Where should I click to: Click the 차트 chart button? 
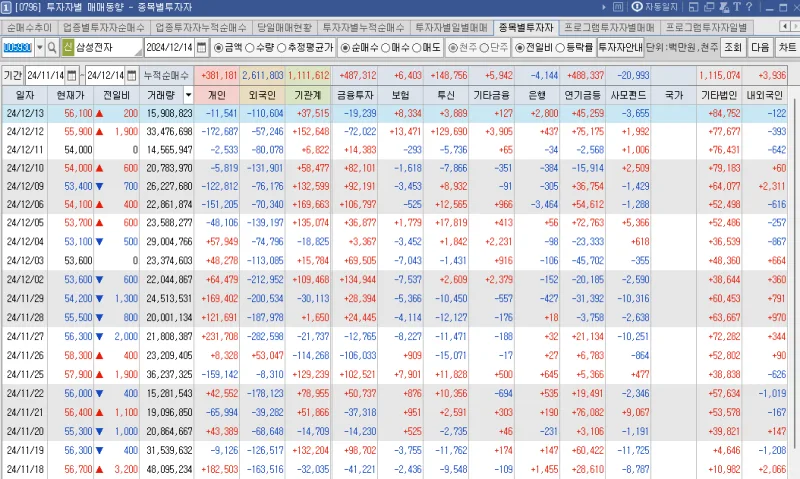coord(787,47)
